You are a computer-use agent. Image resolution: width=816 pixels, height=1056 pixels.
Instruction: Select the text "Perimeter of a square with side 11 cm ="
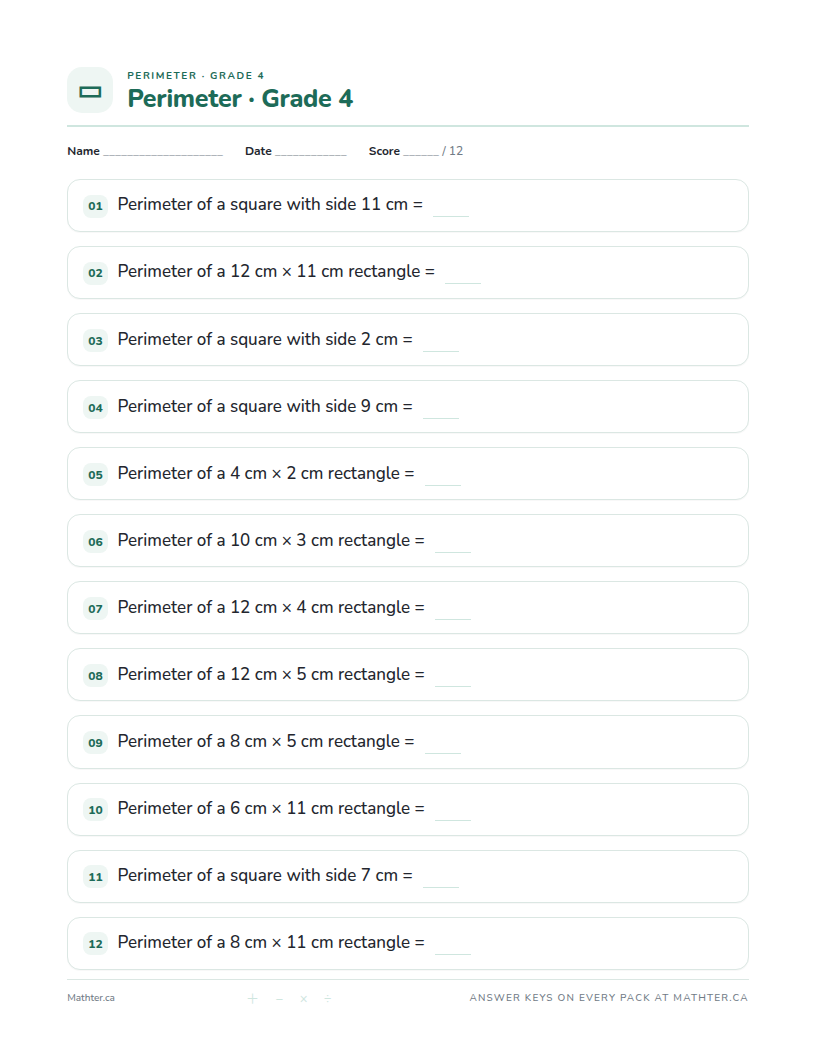coord(270,205)
